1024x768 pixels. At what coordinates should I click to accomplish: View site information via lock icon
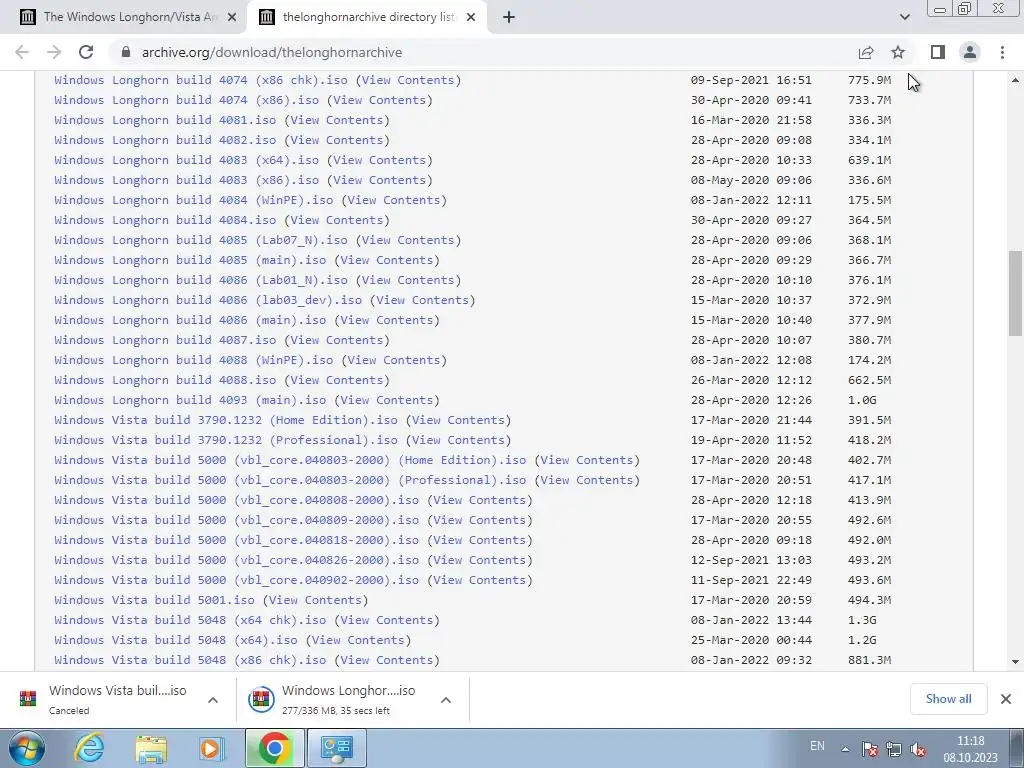pyautogui.click(x=126, y=52)
